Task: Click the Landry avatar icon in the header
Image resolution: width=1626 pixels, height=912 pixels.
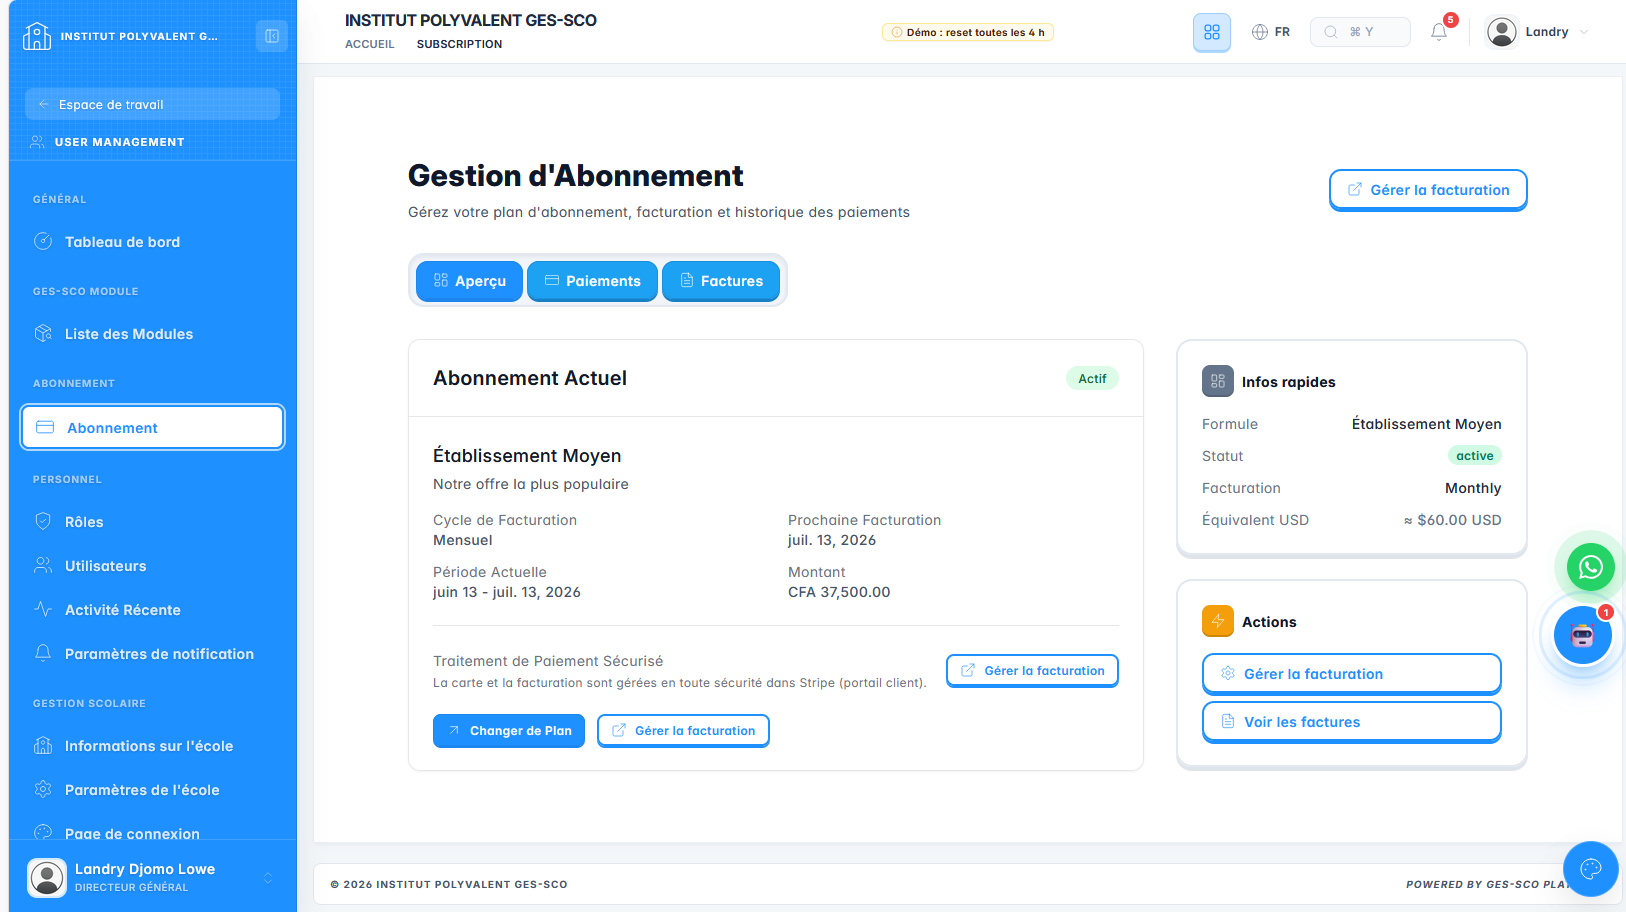Action: (1502, 32)
